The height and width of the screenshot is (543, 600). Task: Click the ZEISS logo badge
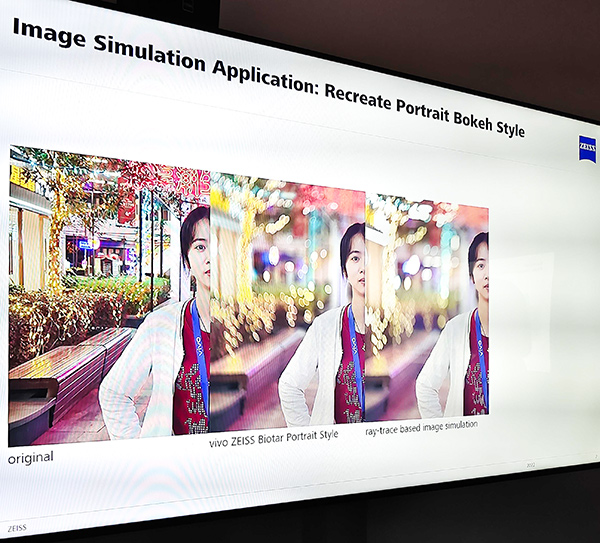pos(587,148)
